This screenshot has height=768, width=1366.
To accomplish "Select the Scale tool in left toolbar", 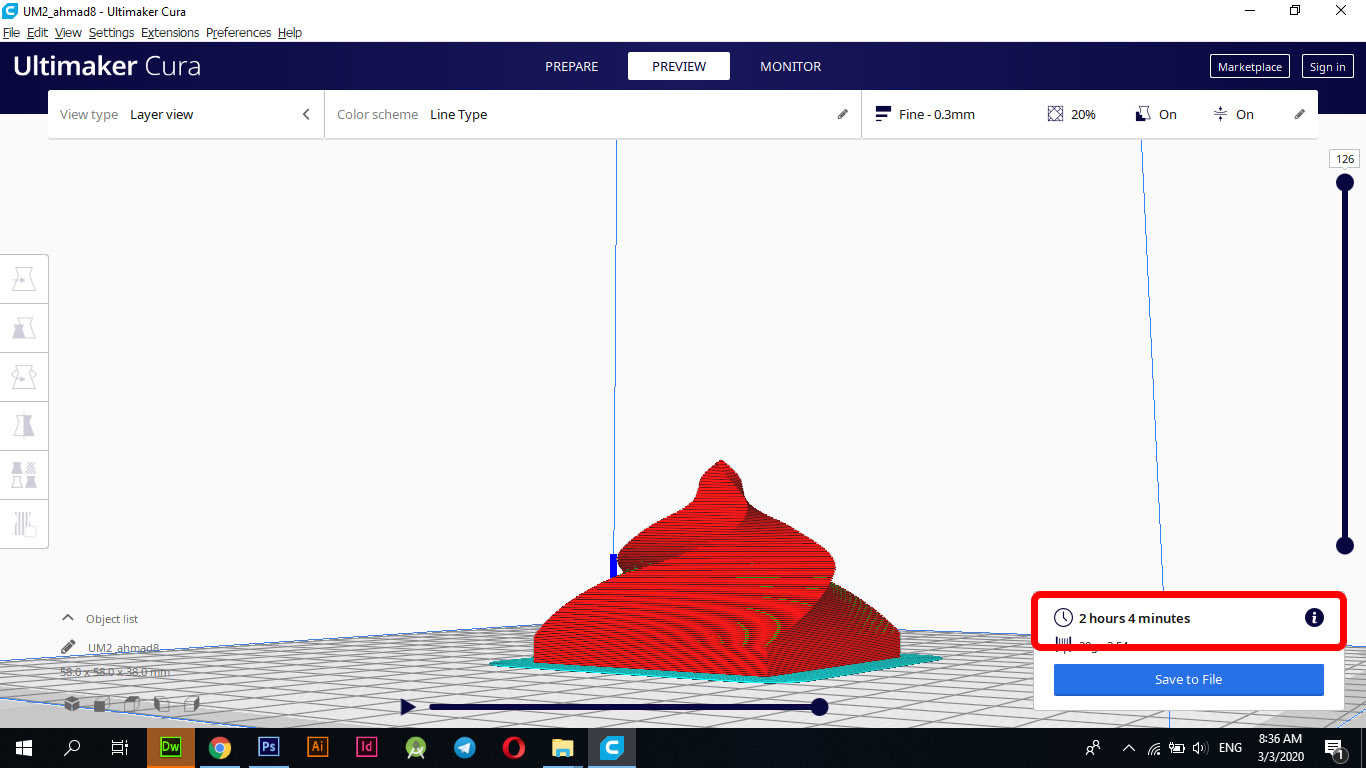I will [24, 328].
